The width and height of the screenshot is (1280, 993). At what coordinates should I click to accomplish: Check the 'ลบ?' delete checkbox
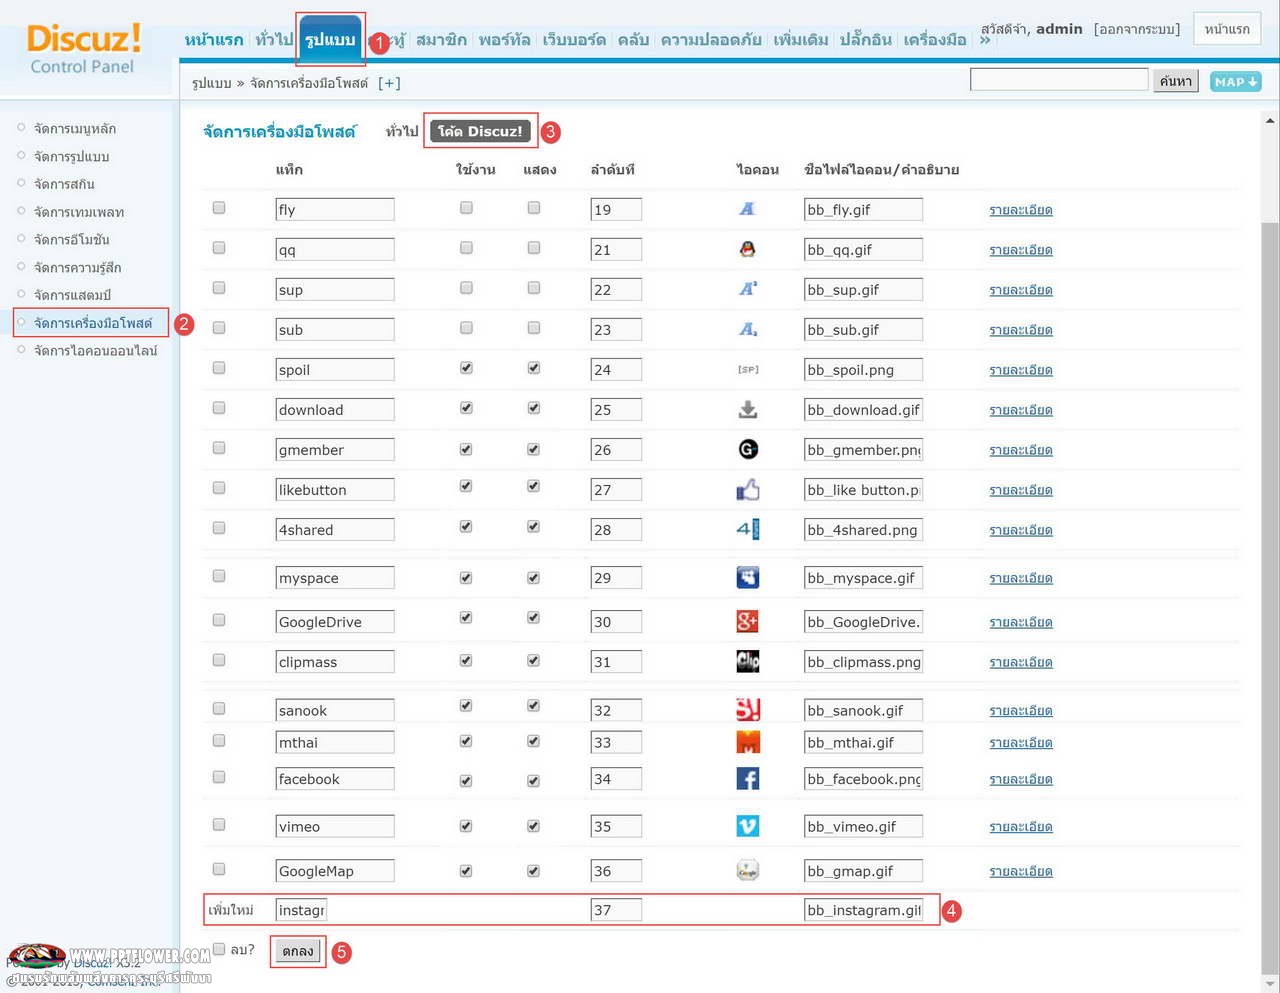(x=219, y=949)
